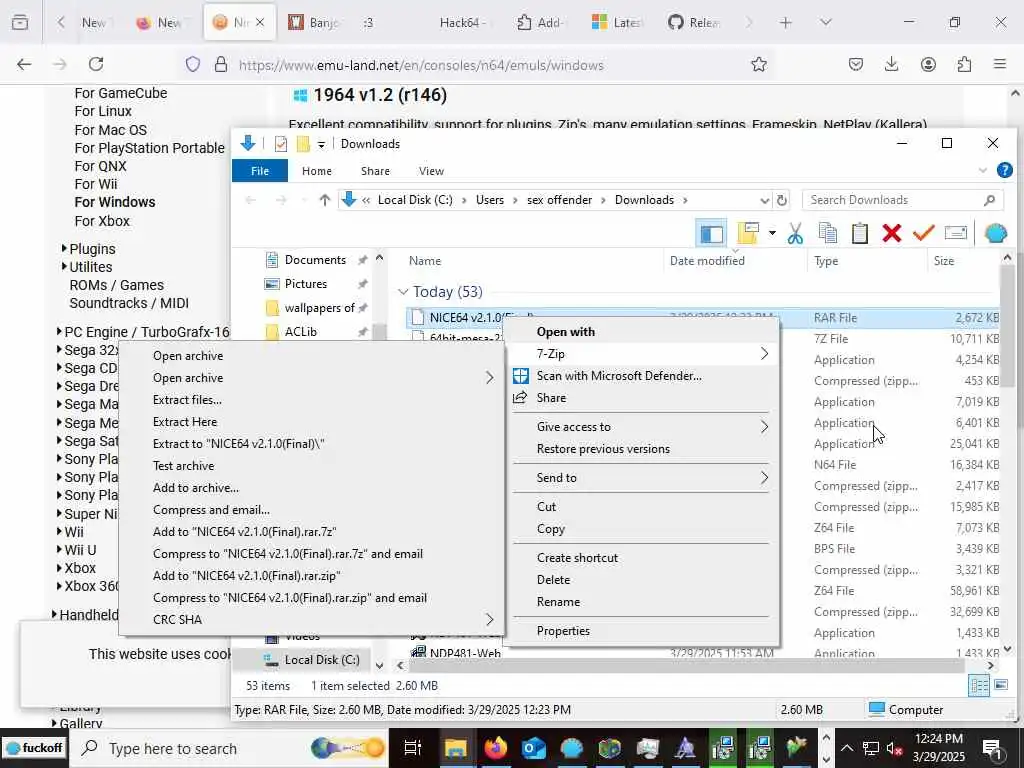Collapse the Today (53) group
This screenshot has height=768, width=1024.
tap(403, 291)
